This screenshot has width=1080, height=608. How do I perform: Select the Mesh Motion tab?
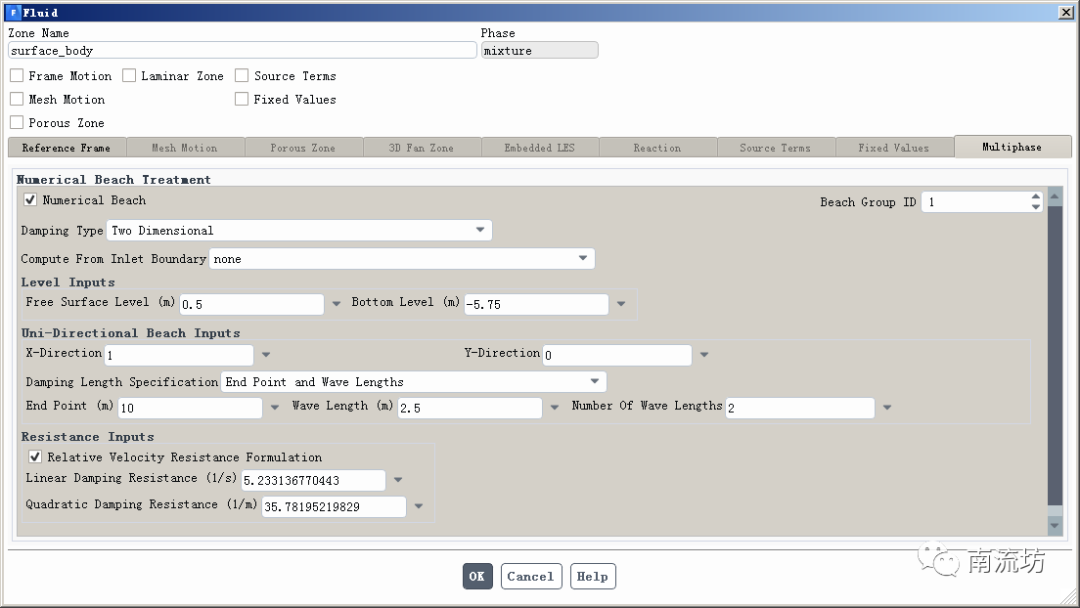185,147
